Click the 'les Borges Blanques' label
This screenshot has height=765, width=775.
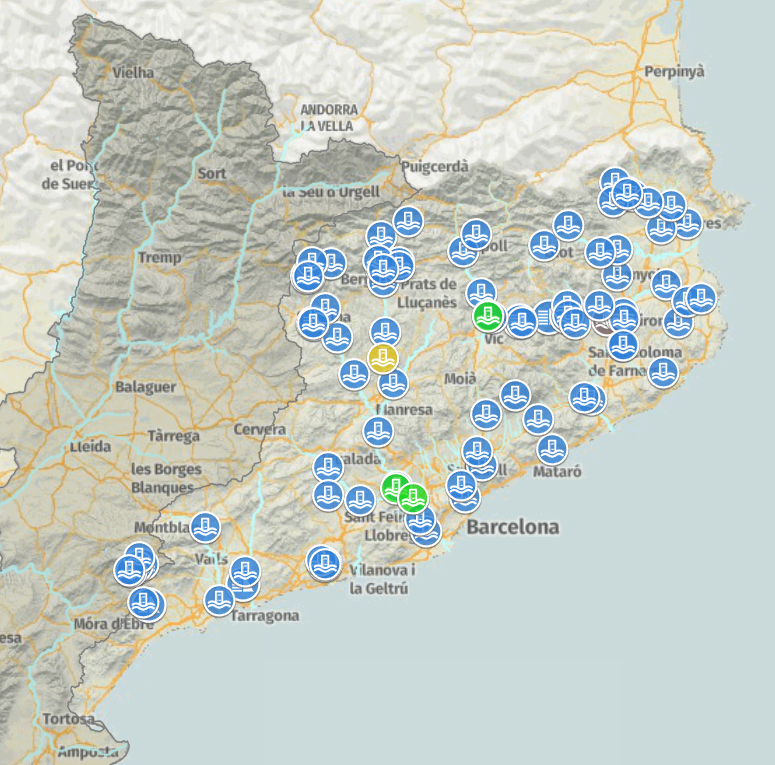click(x=166, y=478)
